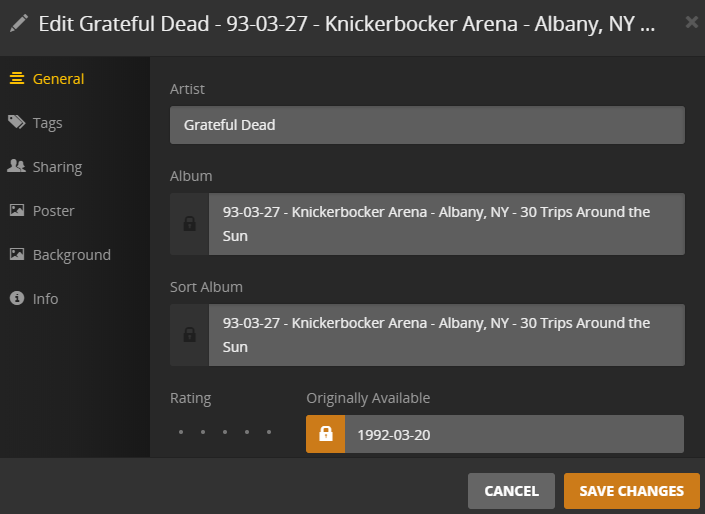Go to the Info section
The height and width of the screenshot is (514, 705).
pos(45,299)
